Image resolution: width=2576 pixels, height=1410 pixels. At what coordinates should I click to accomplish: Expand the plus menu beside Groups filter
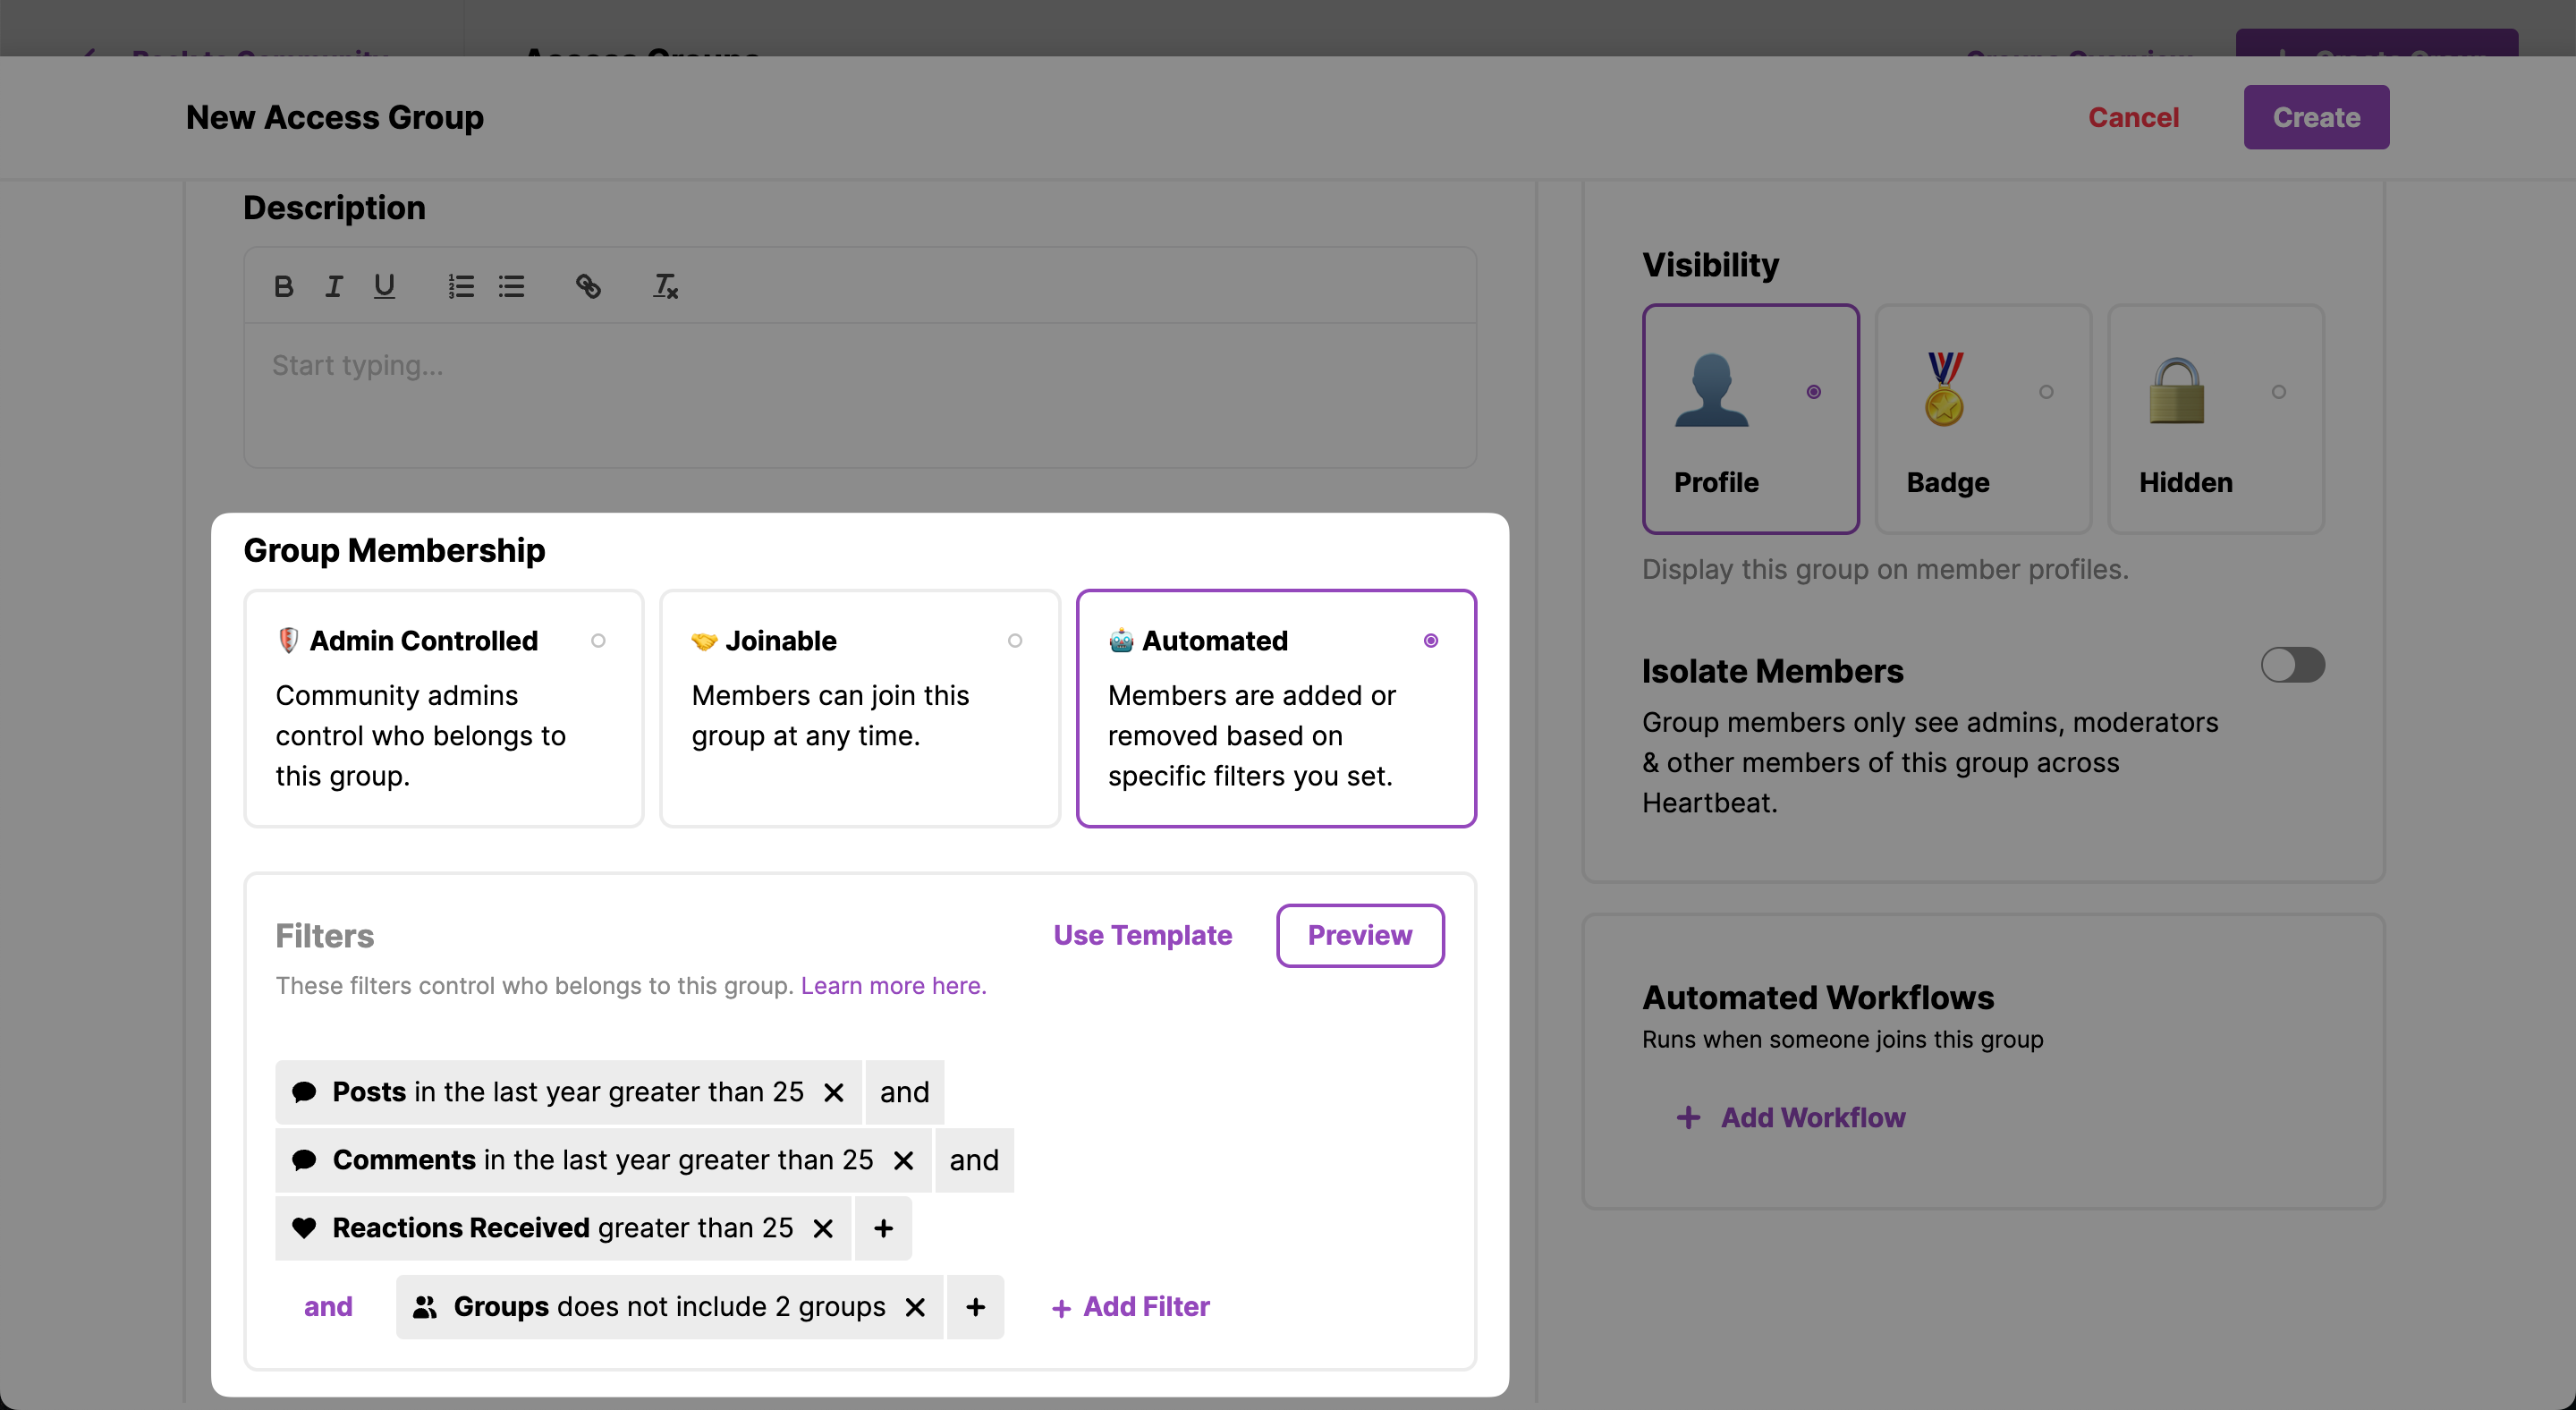tap(976, 1307)
